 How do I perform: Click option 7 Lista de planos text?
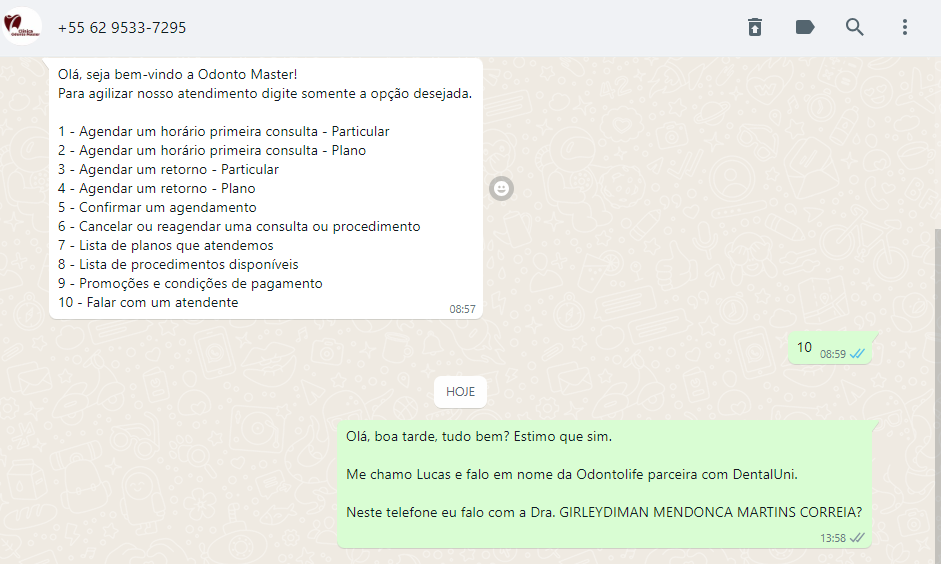click(166, 245)
